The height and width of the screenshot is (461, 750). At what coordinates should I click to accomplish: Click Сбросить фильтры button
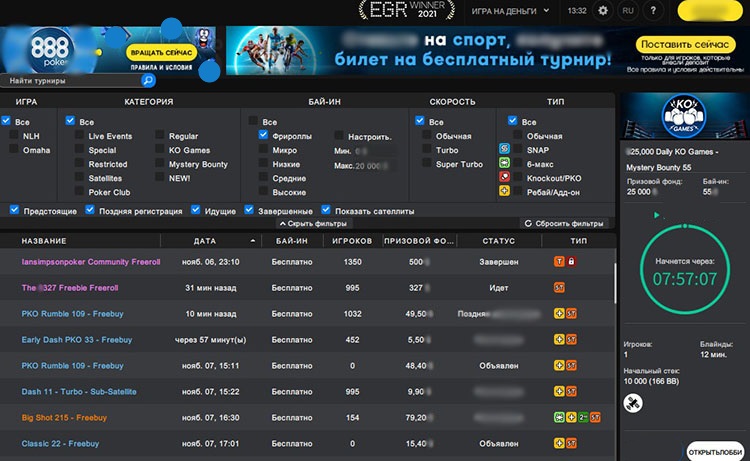[563, 223]
